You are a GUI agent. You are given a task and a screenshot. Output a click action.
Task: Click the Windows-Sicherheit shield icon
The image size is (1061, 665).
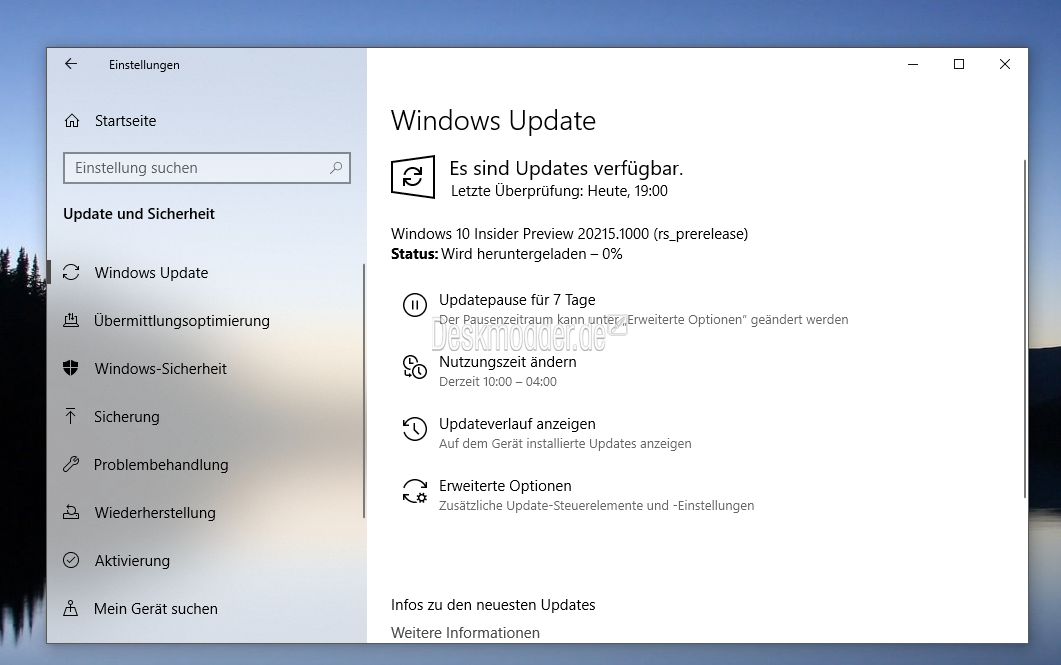(x=71, y=369)
